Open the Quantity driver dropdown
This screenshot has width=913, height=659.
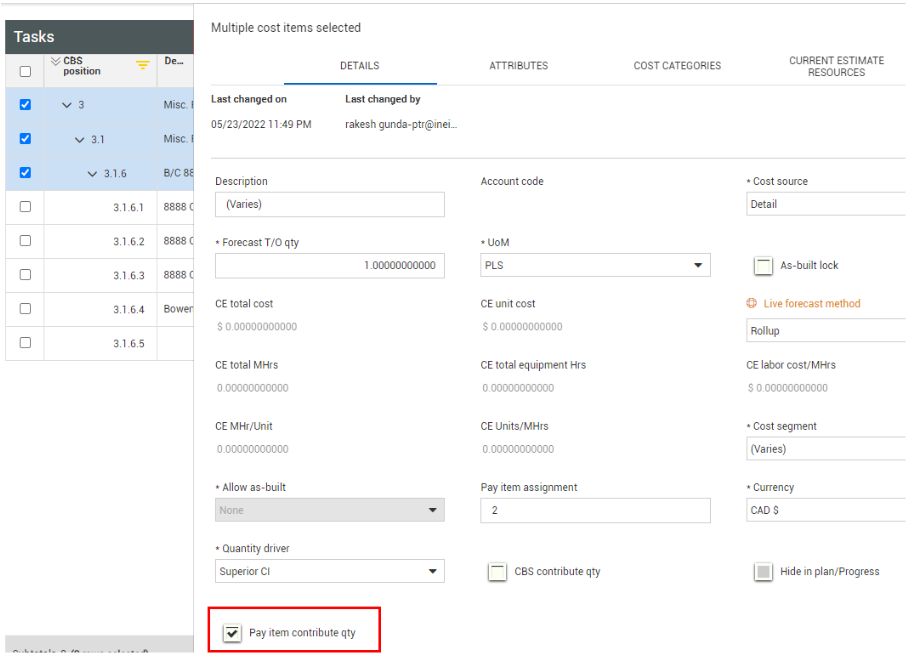point(329,572)
